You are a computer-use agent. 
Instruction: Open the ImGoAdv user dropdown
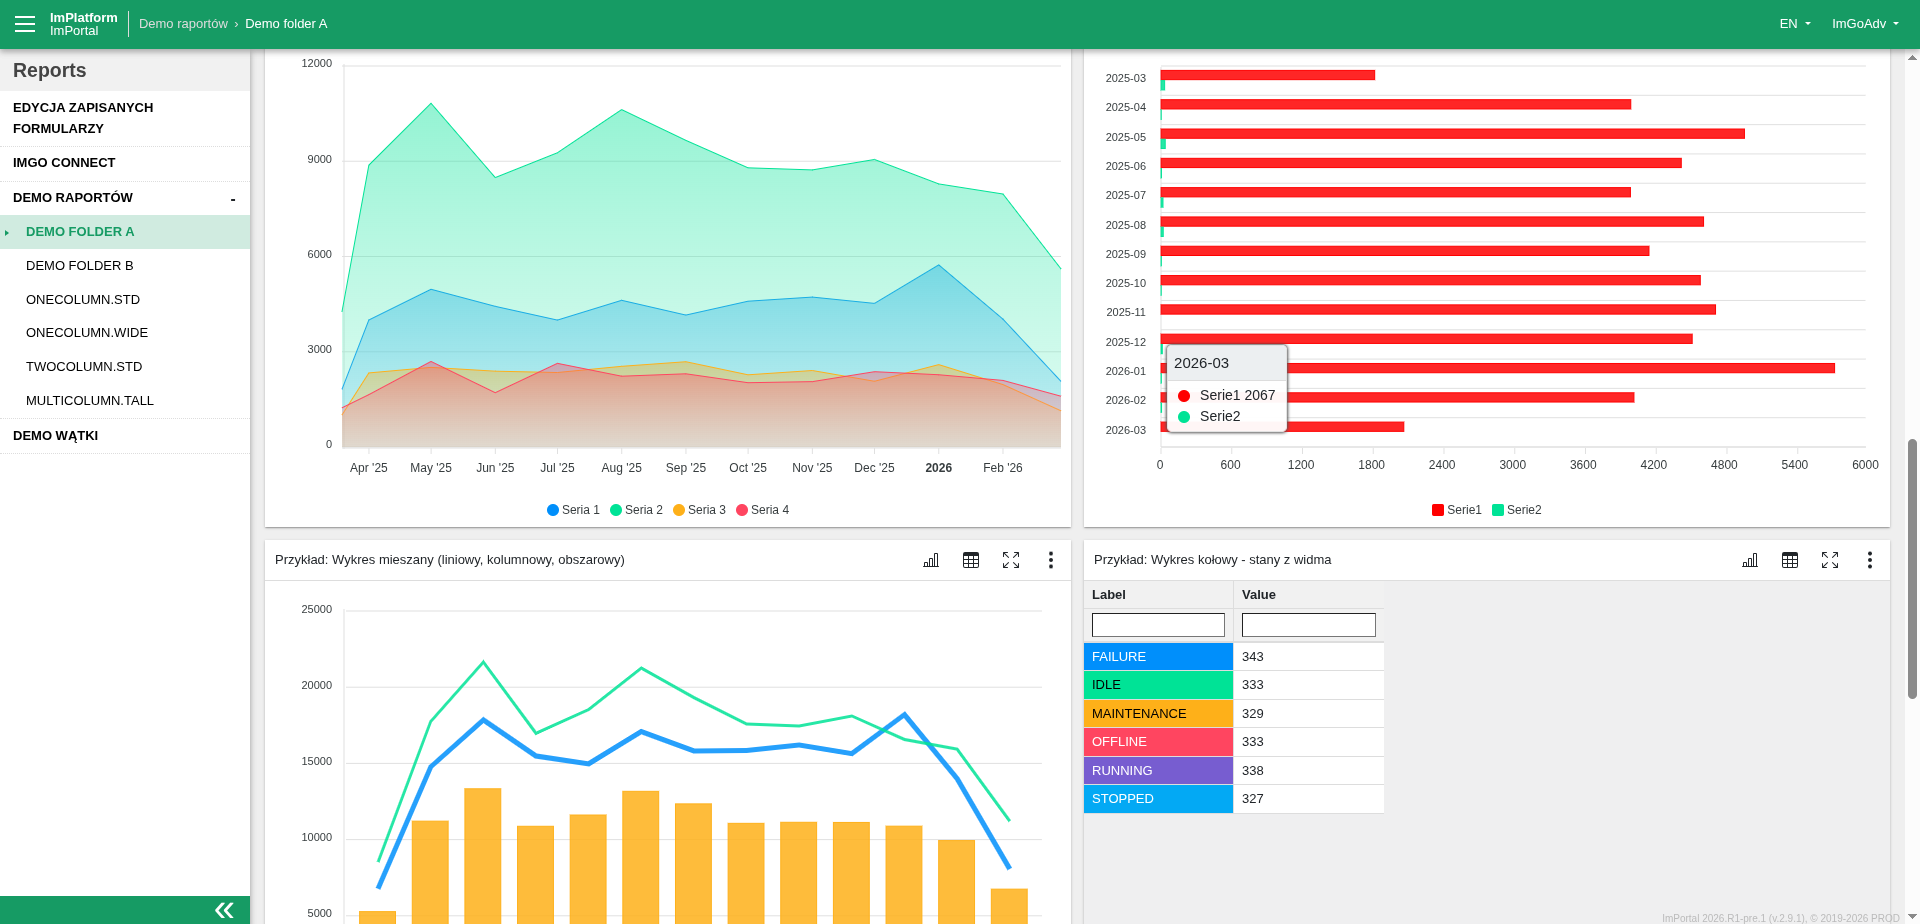pyautogui.click(x=1864, y=24)
